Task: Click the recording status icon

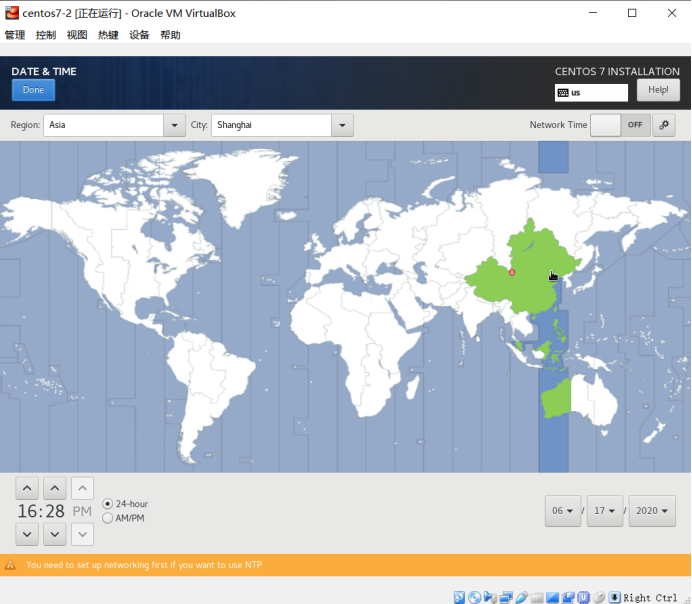Action: point(568,597)
